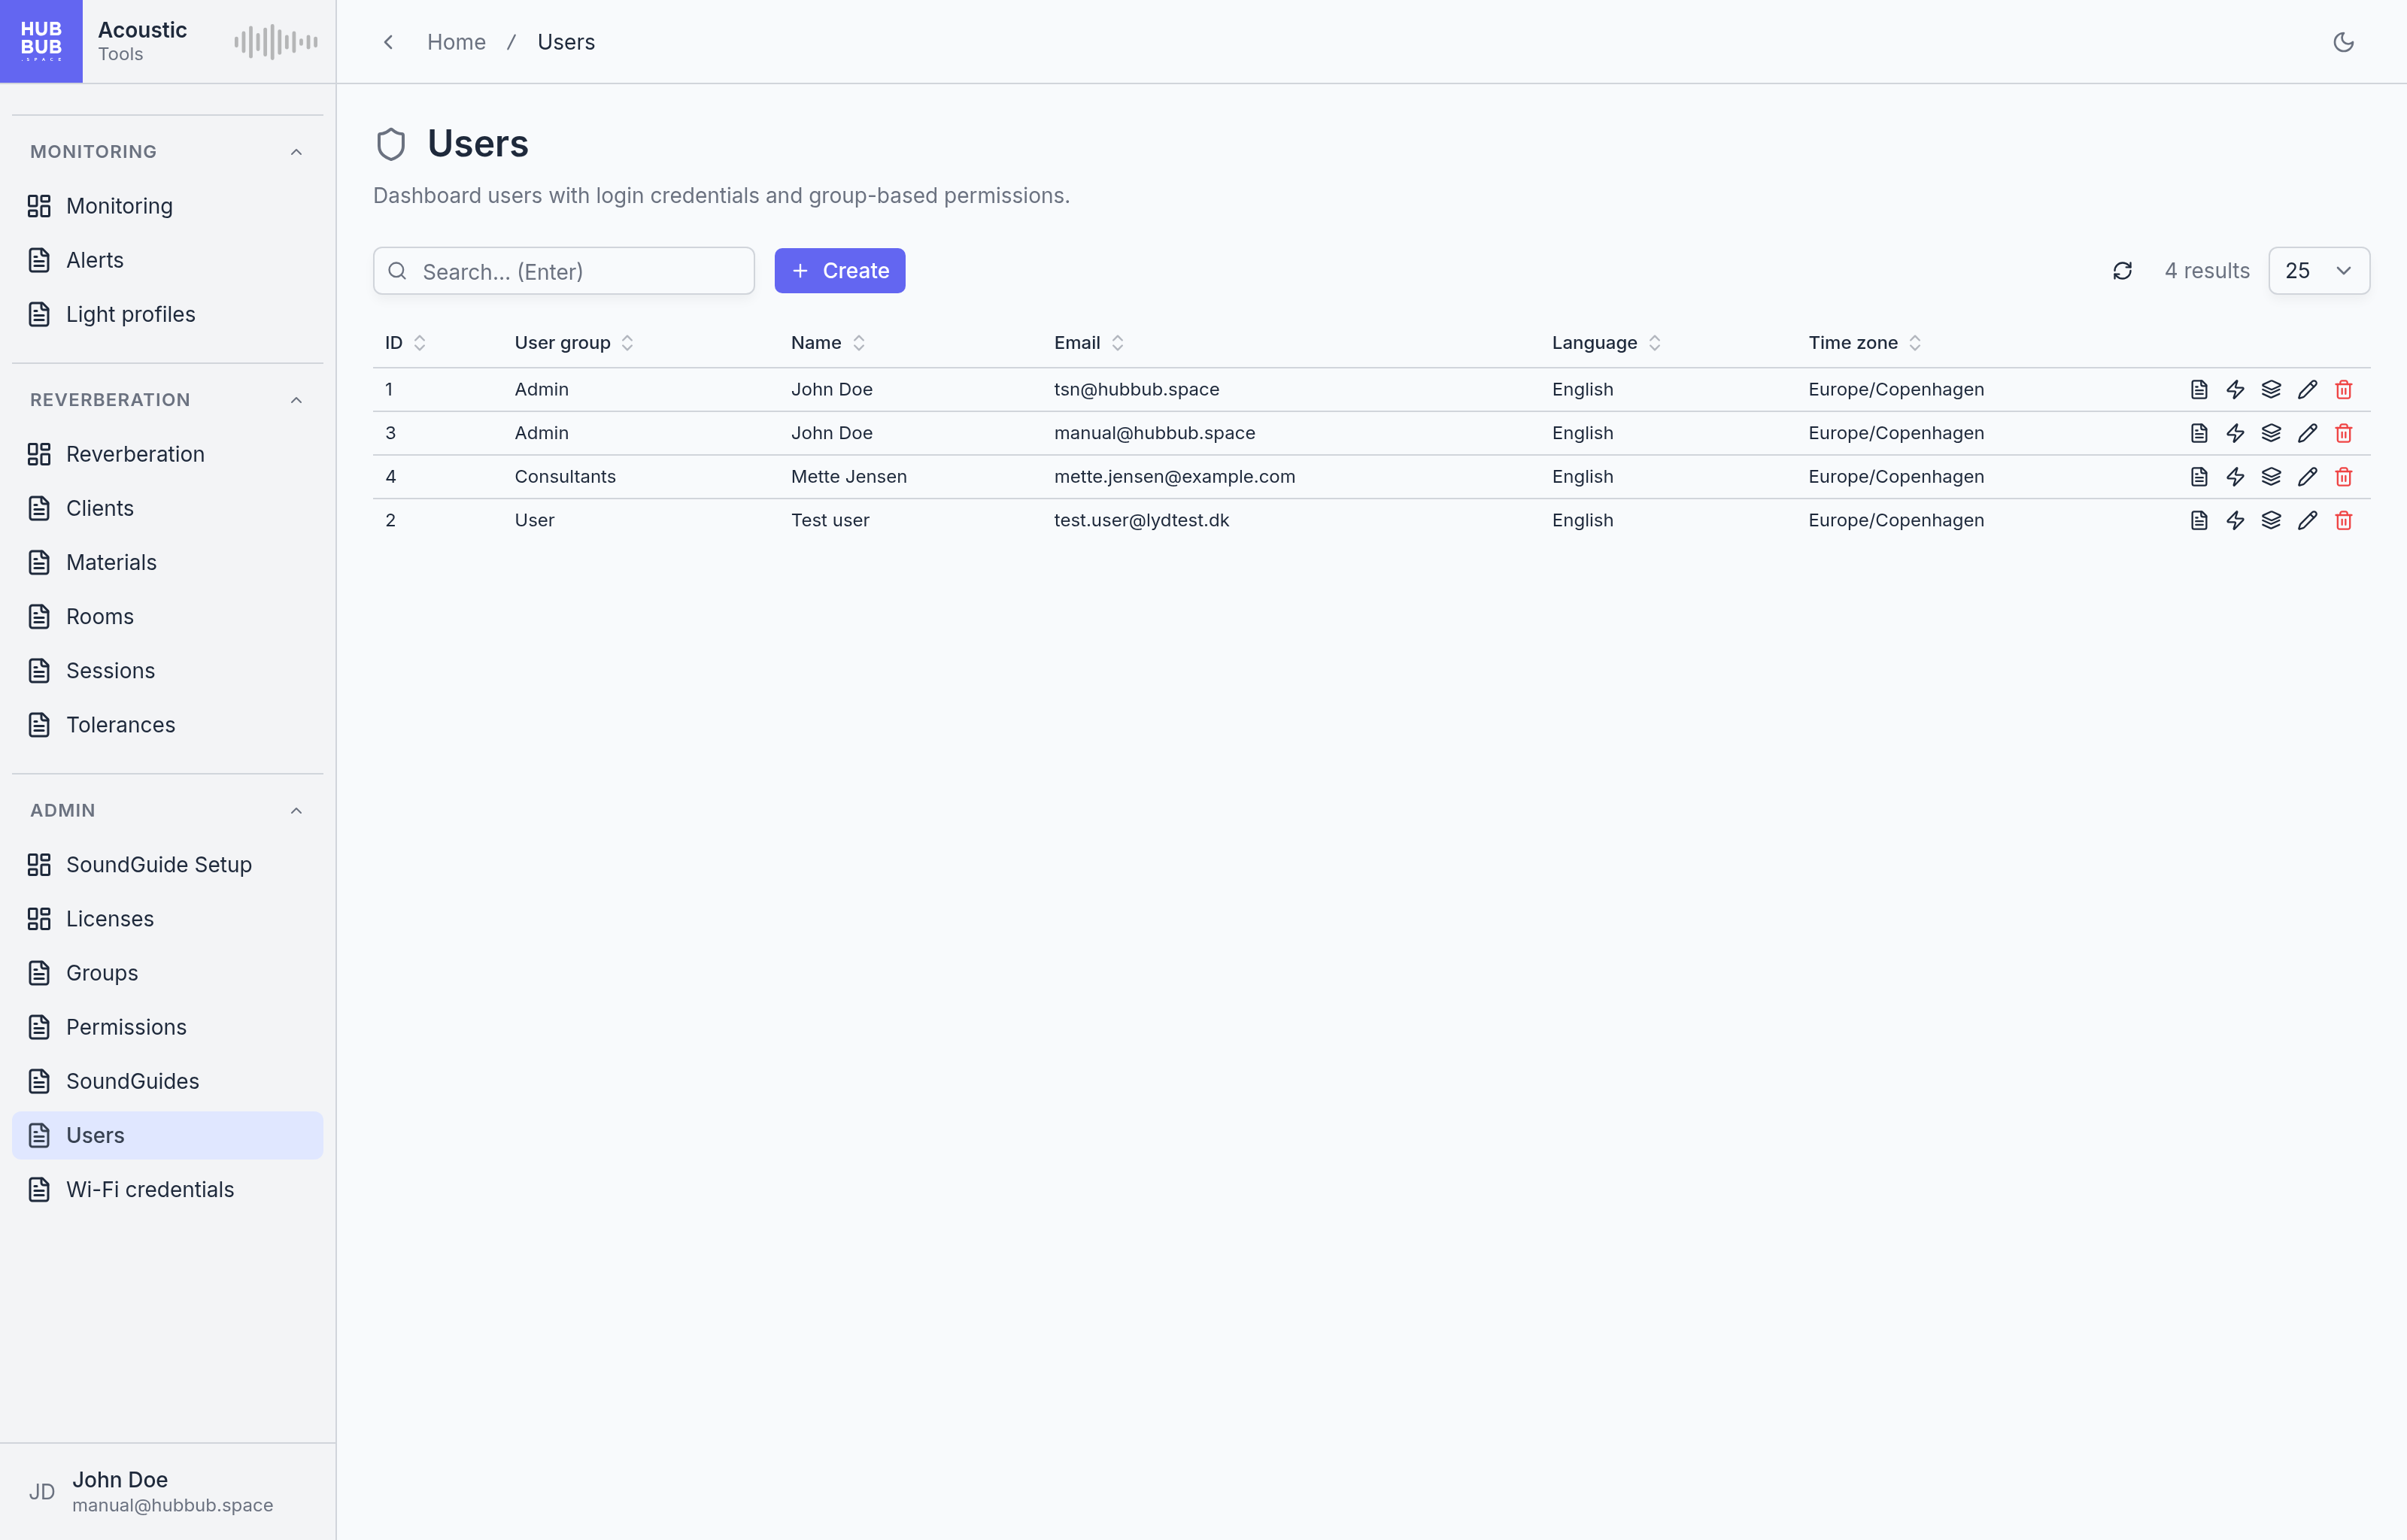Screen dimensions: 2407x1540
Task: Edit the manual@hubbub.space user with pencil
Action: click(x=2307, y=433)
